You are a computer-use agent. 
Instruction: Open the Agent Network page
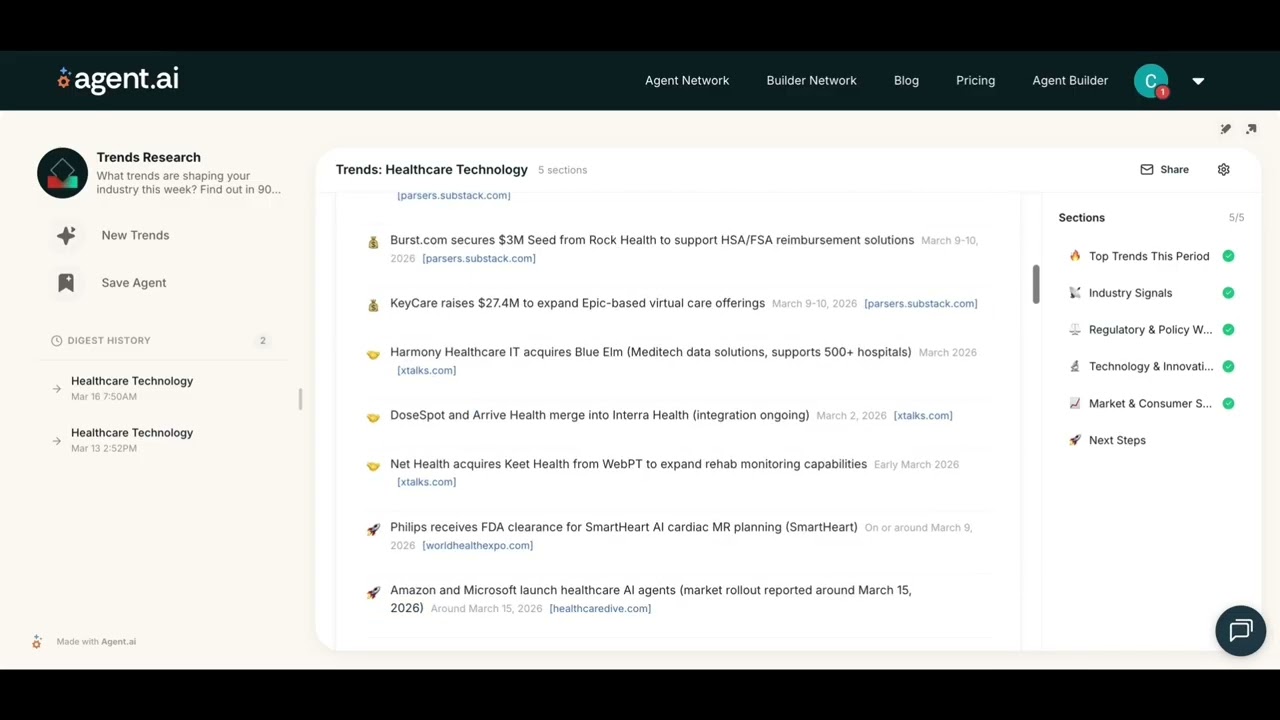687,80
